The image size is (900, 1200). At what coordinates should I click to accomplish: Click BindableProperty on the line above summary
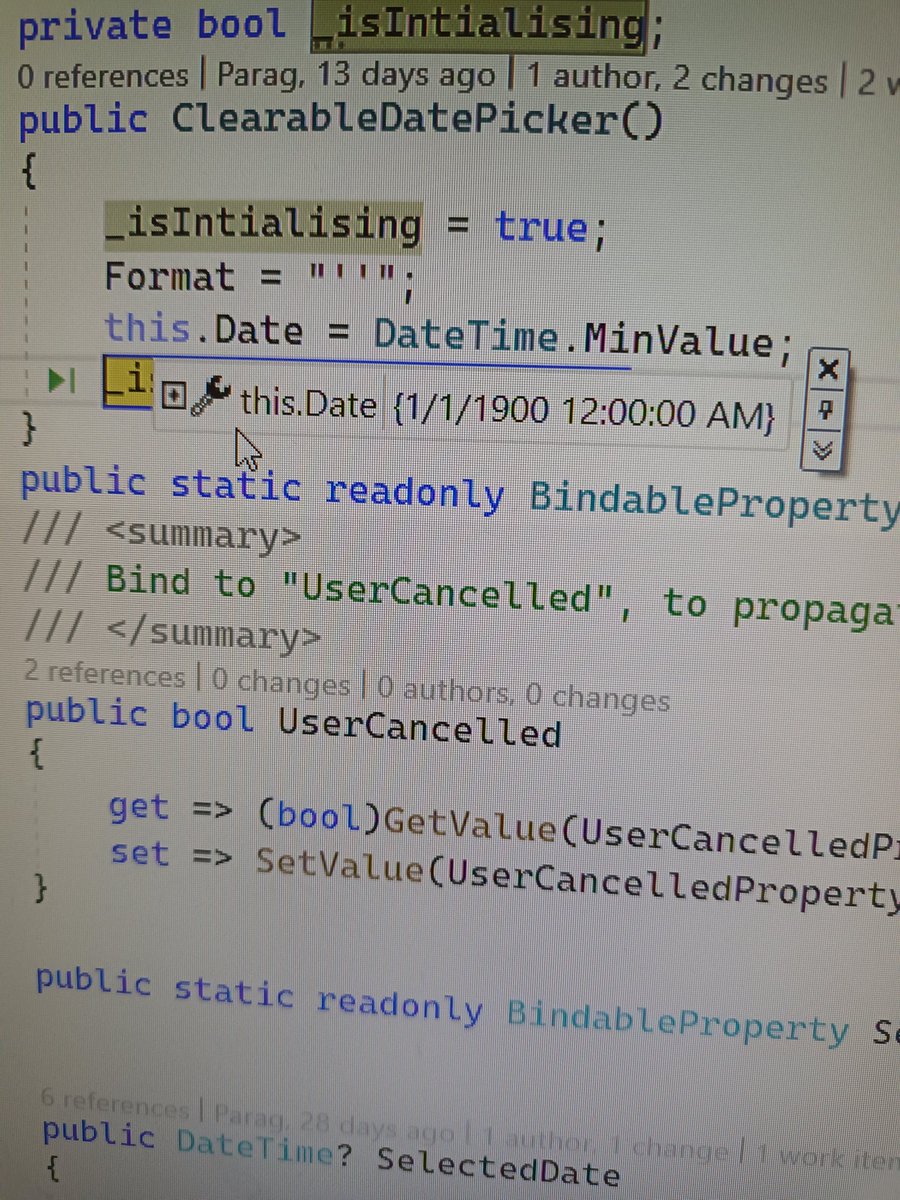click(x=714, y=502)
